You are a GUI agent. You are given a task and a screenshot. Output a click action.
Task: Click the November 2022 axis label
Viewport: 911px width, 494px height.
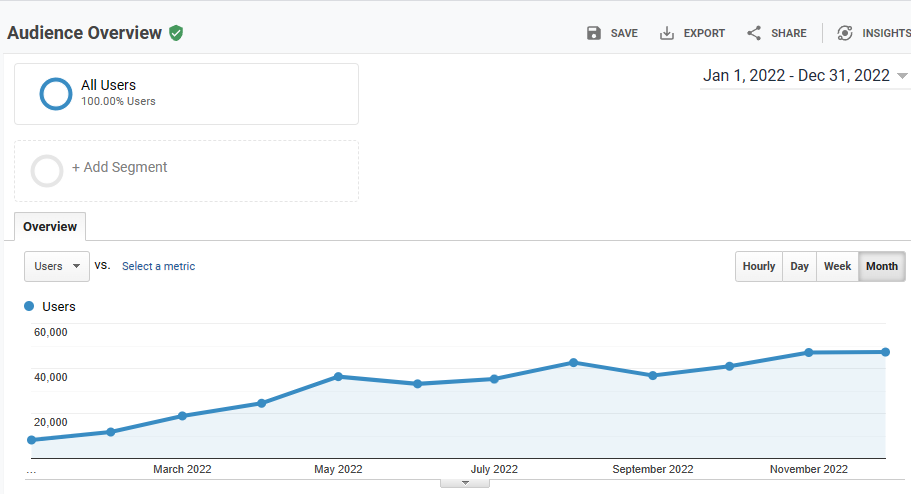(809, 469)
